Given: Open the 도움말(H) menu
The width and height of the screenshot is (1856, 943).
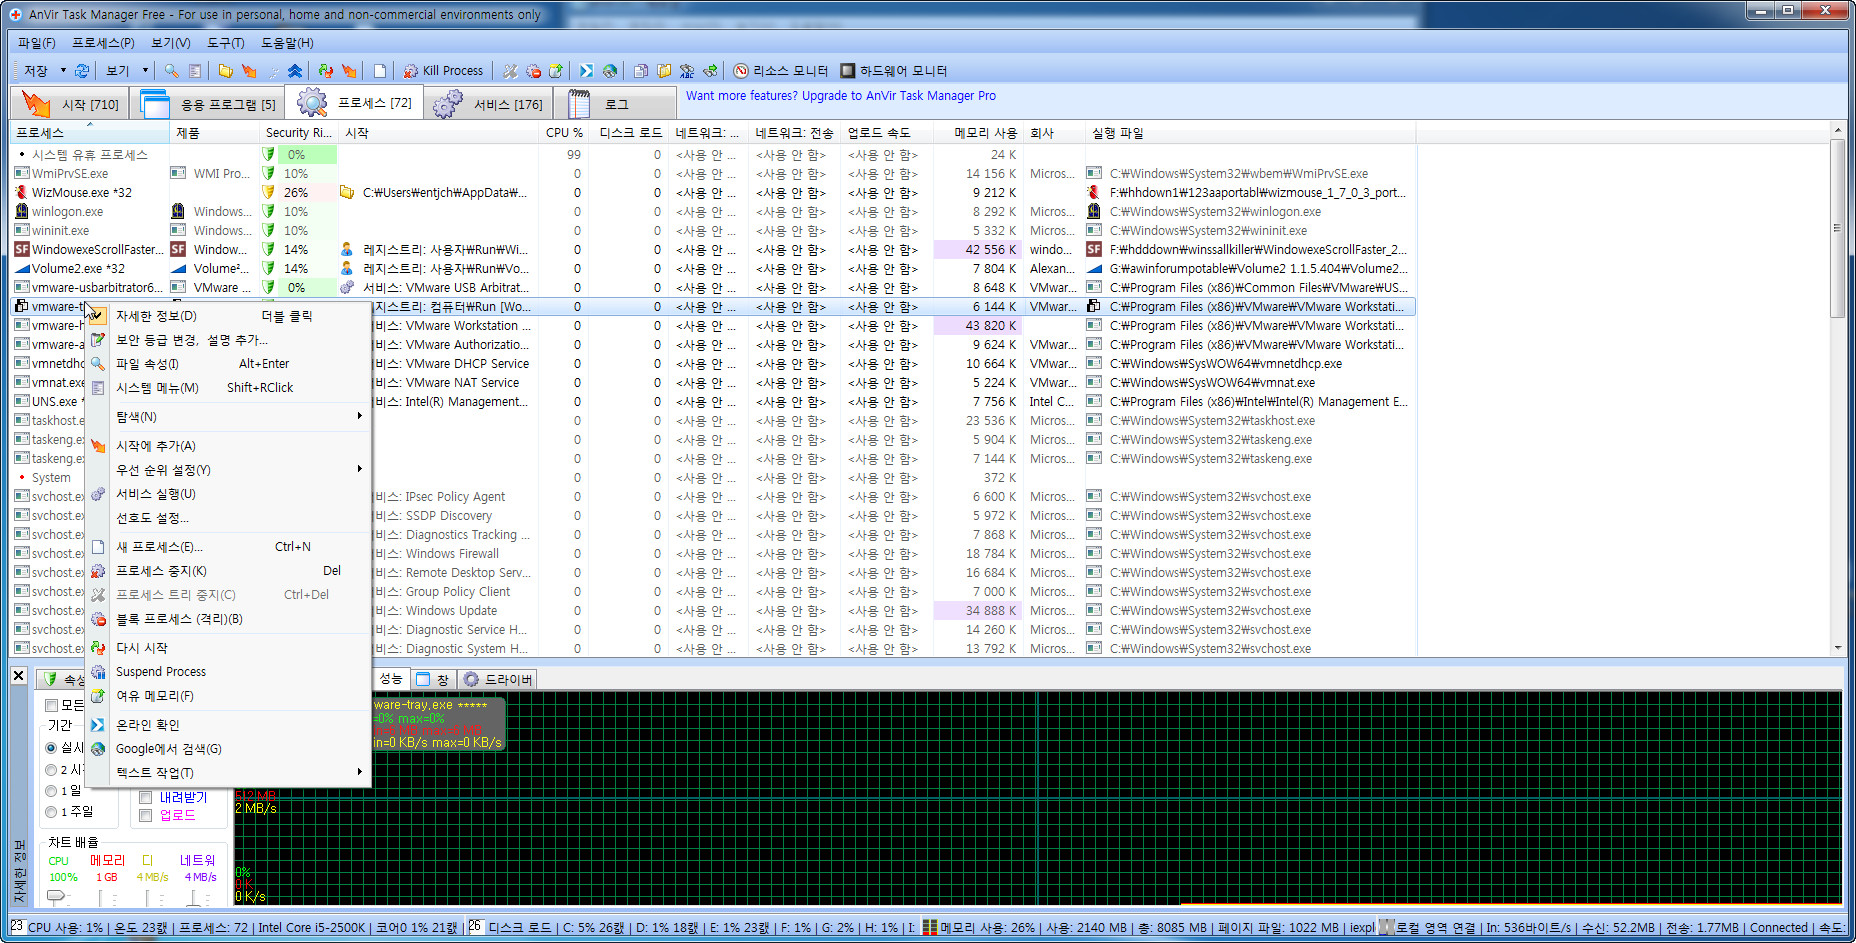Looking at the screenshot, I should [x=287, y=43].
